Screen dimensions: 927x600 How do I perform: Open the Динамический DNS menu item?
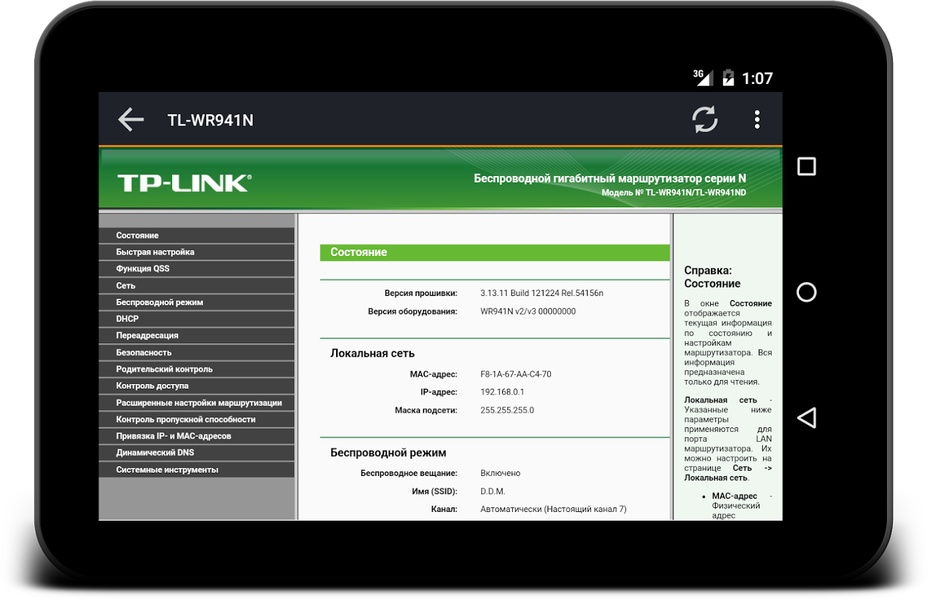(x=196, y=452)
